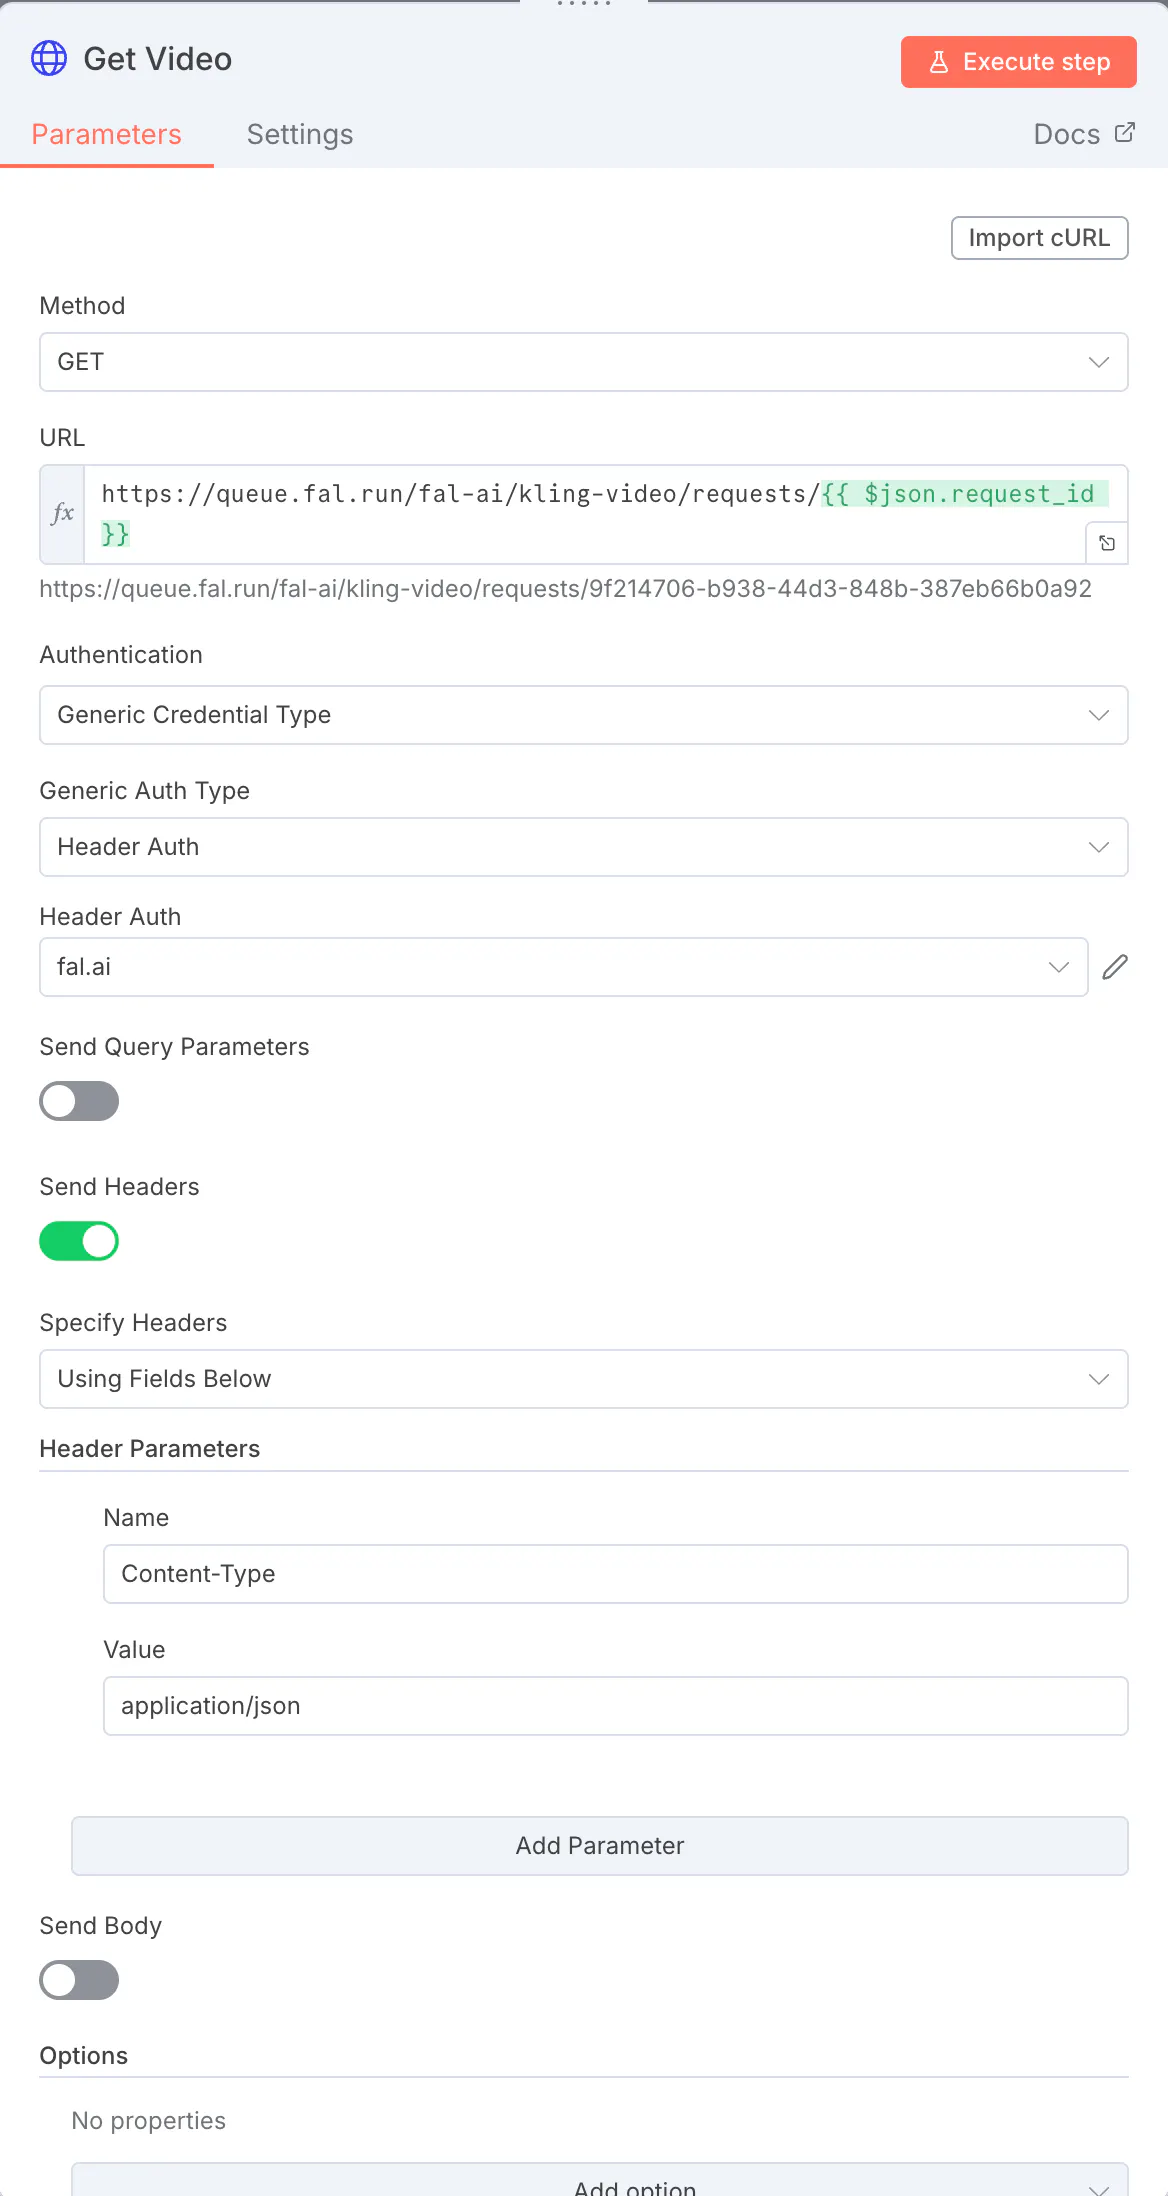
Task: Disable the Send Headers toggle
Action: click(x=79, y=1241)
